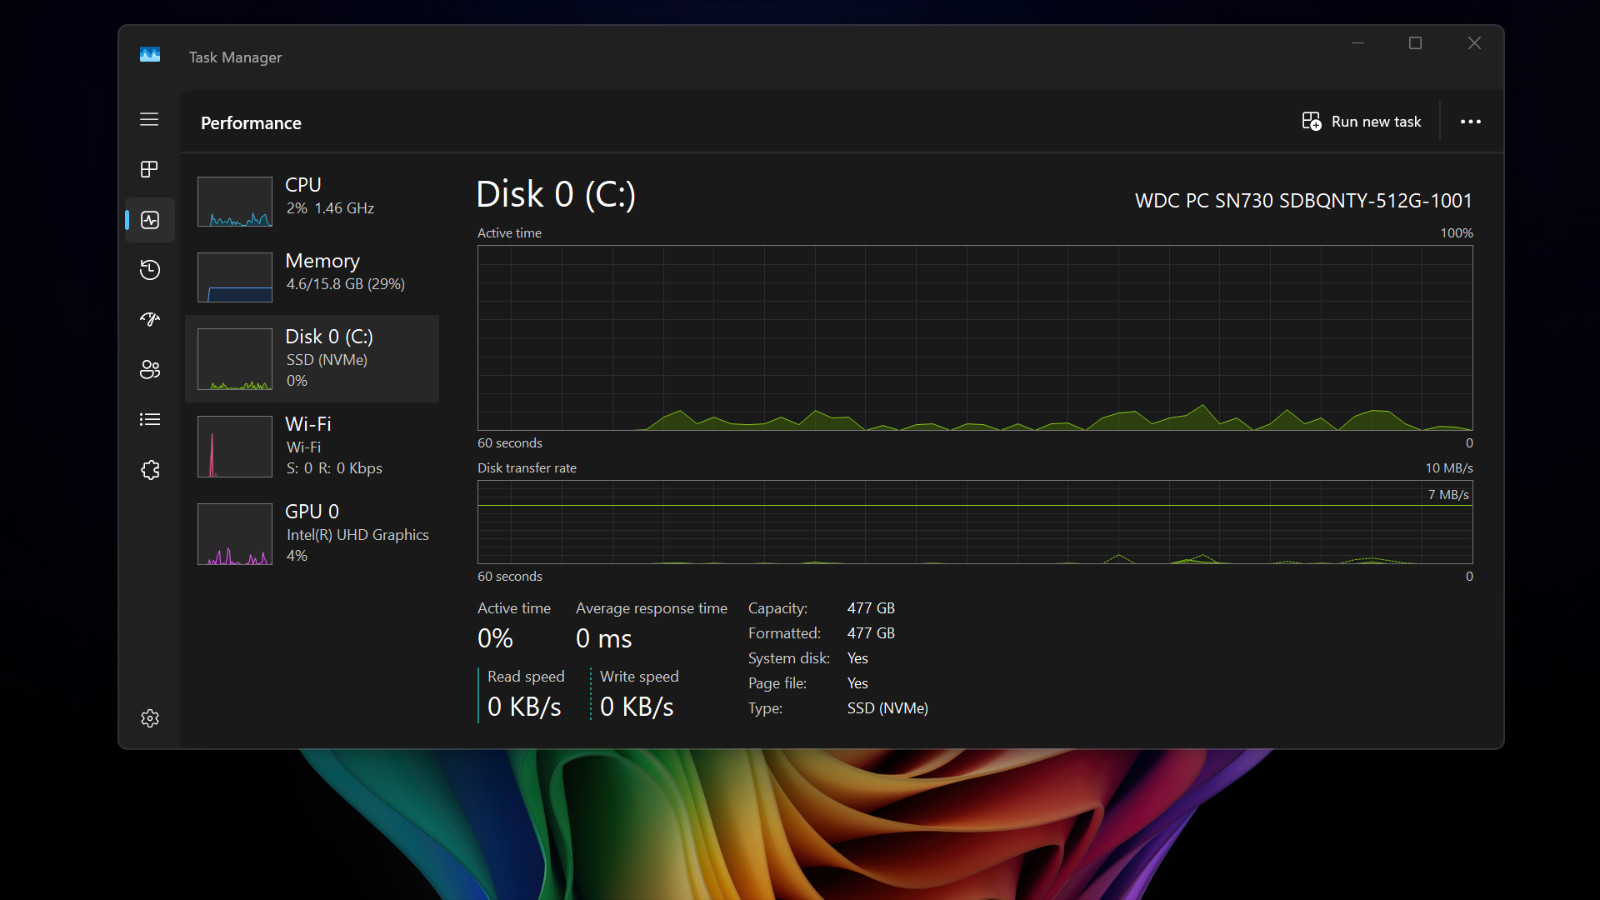The image size is (1600, 900).
Task: Click the Capacity 477 GB value
Action: [871, 608]
